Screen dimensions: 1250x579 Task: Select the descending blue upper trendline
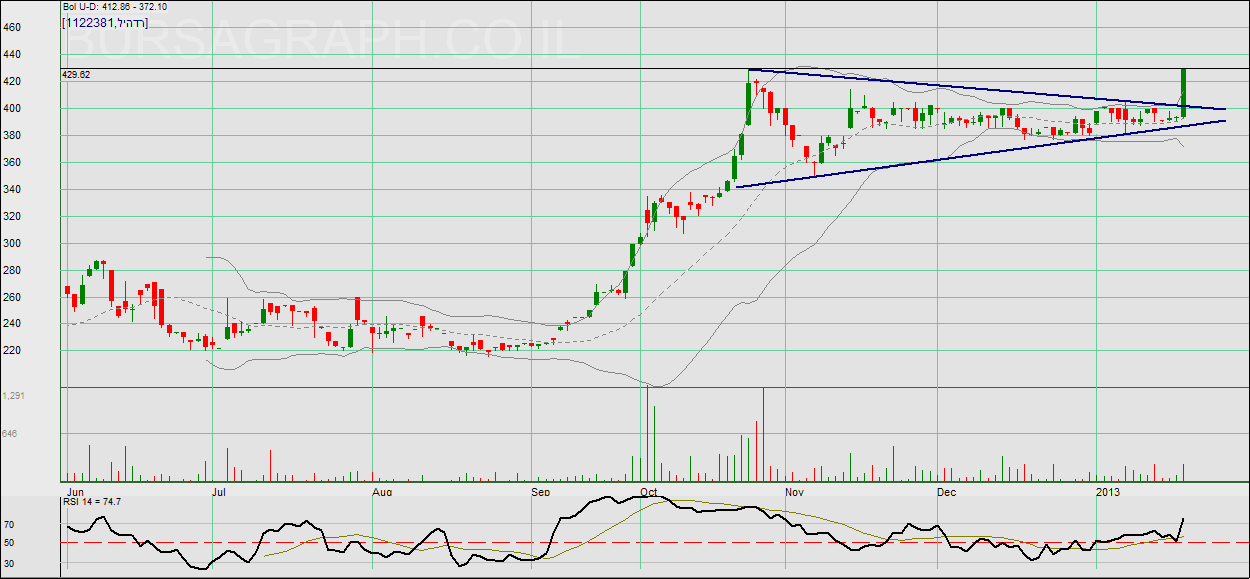(x=987, y=88)
